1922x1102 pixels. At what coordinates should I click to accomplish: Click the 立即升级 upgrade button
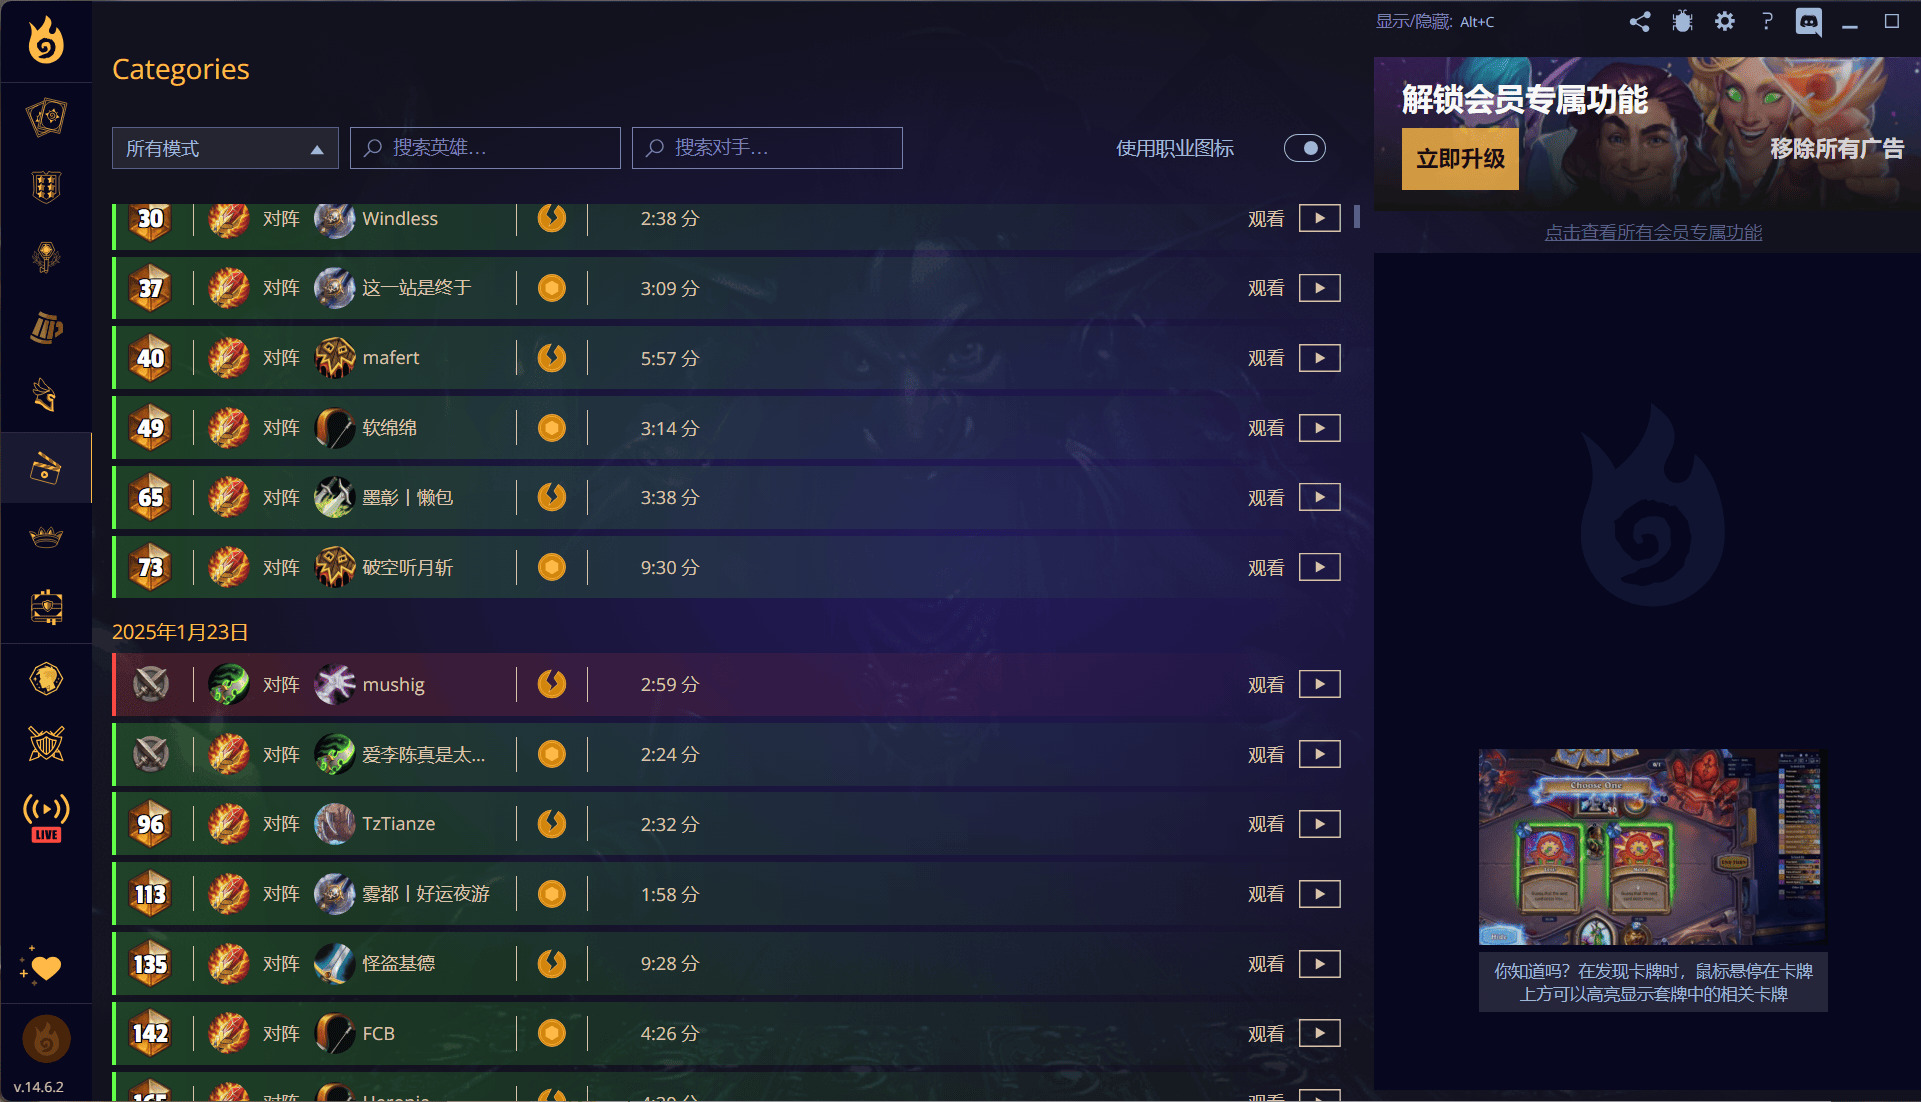1460,159
